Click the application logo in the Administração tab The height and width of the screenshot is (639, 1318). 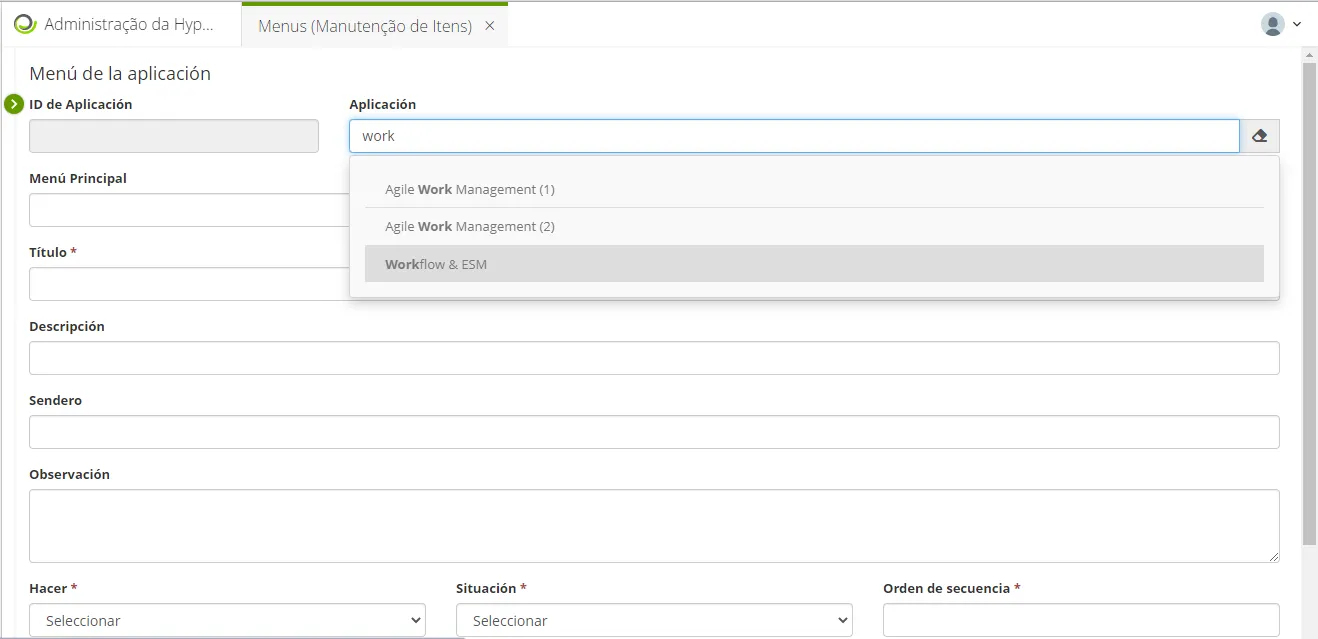point(25,25)
